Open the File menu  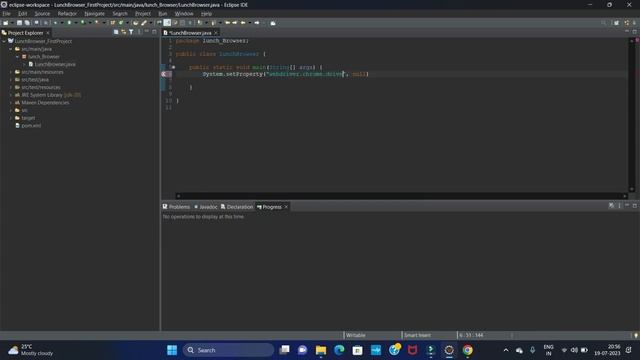pyautogui.click(x=7, y=13)
